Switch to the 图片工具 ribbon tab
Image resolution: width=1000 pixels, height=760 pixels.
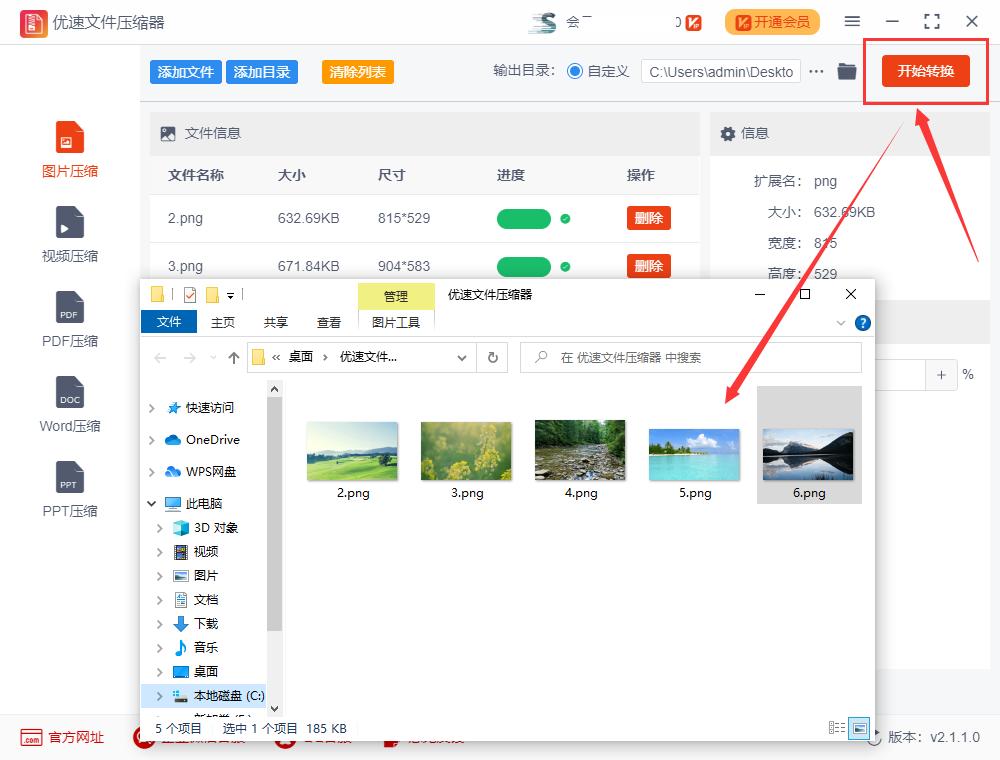396,322
